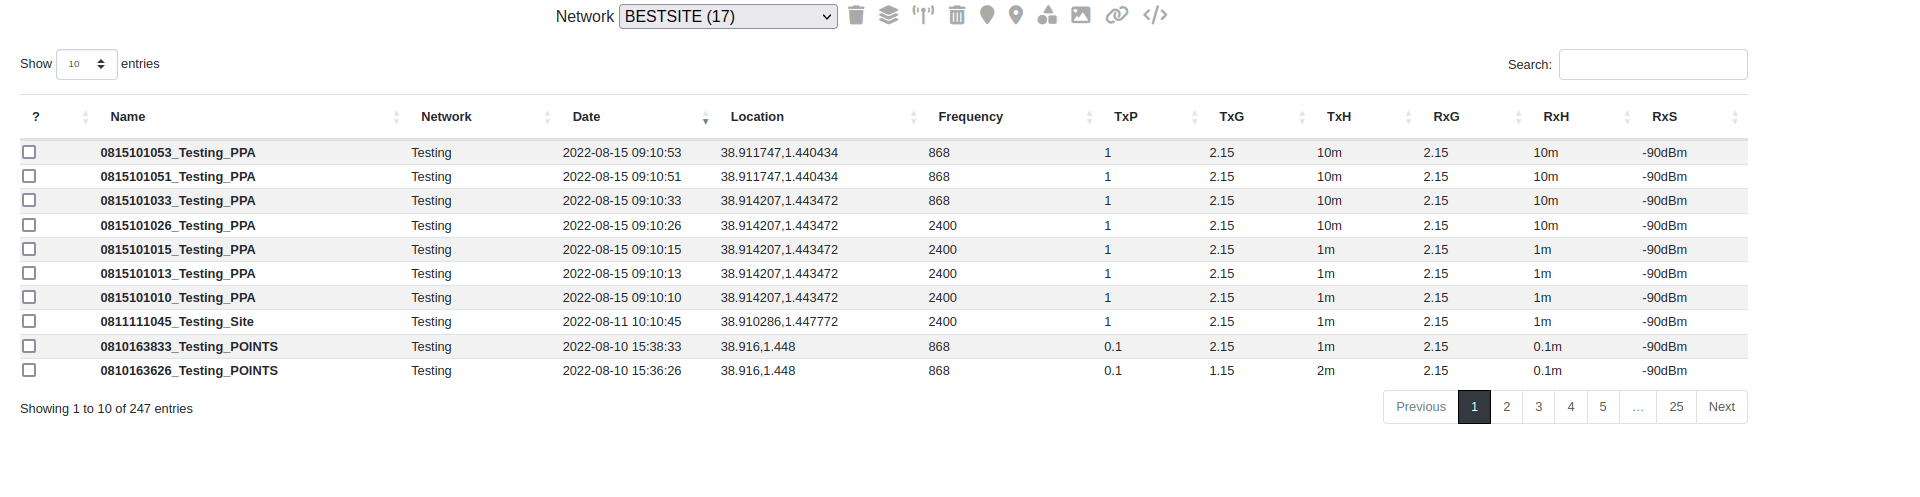Tick the checkbox for 0810163626_Testing_POINTS
The width and height of the screenshot is (1920, 497).
pyautogui.click(x=29, y=370)
